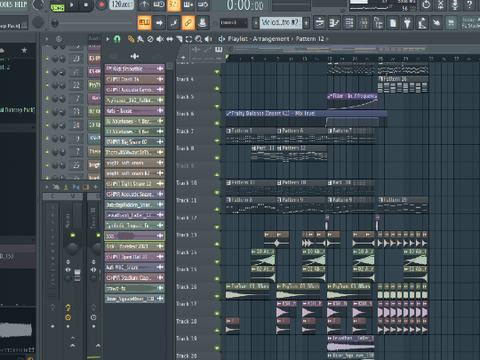Select the playlist pencil draw tool

coord(131,39)
